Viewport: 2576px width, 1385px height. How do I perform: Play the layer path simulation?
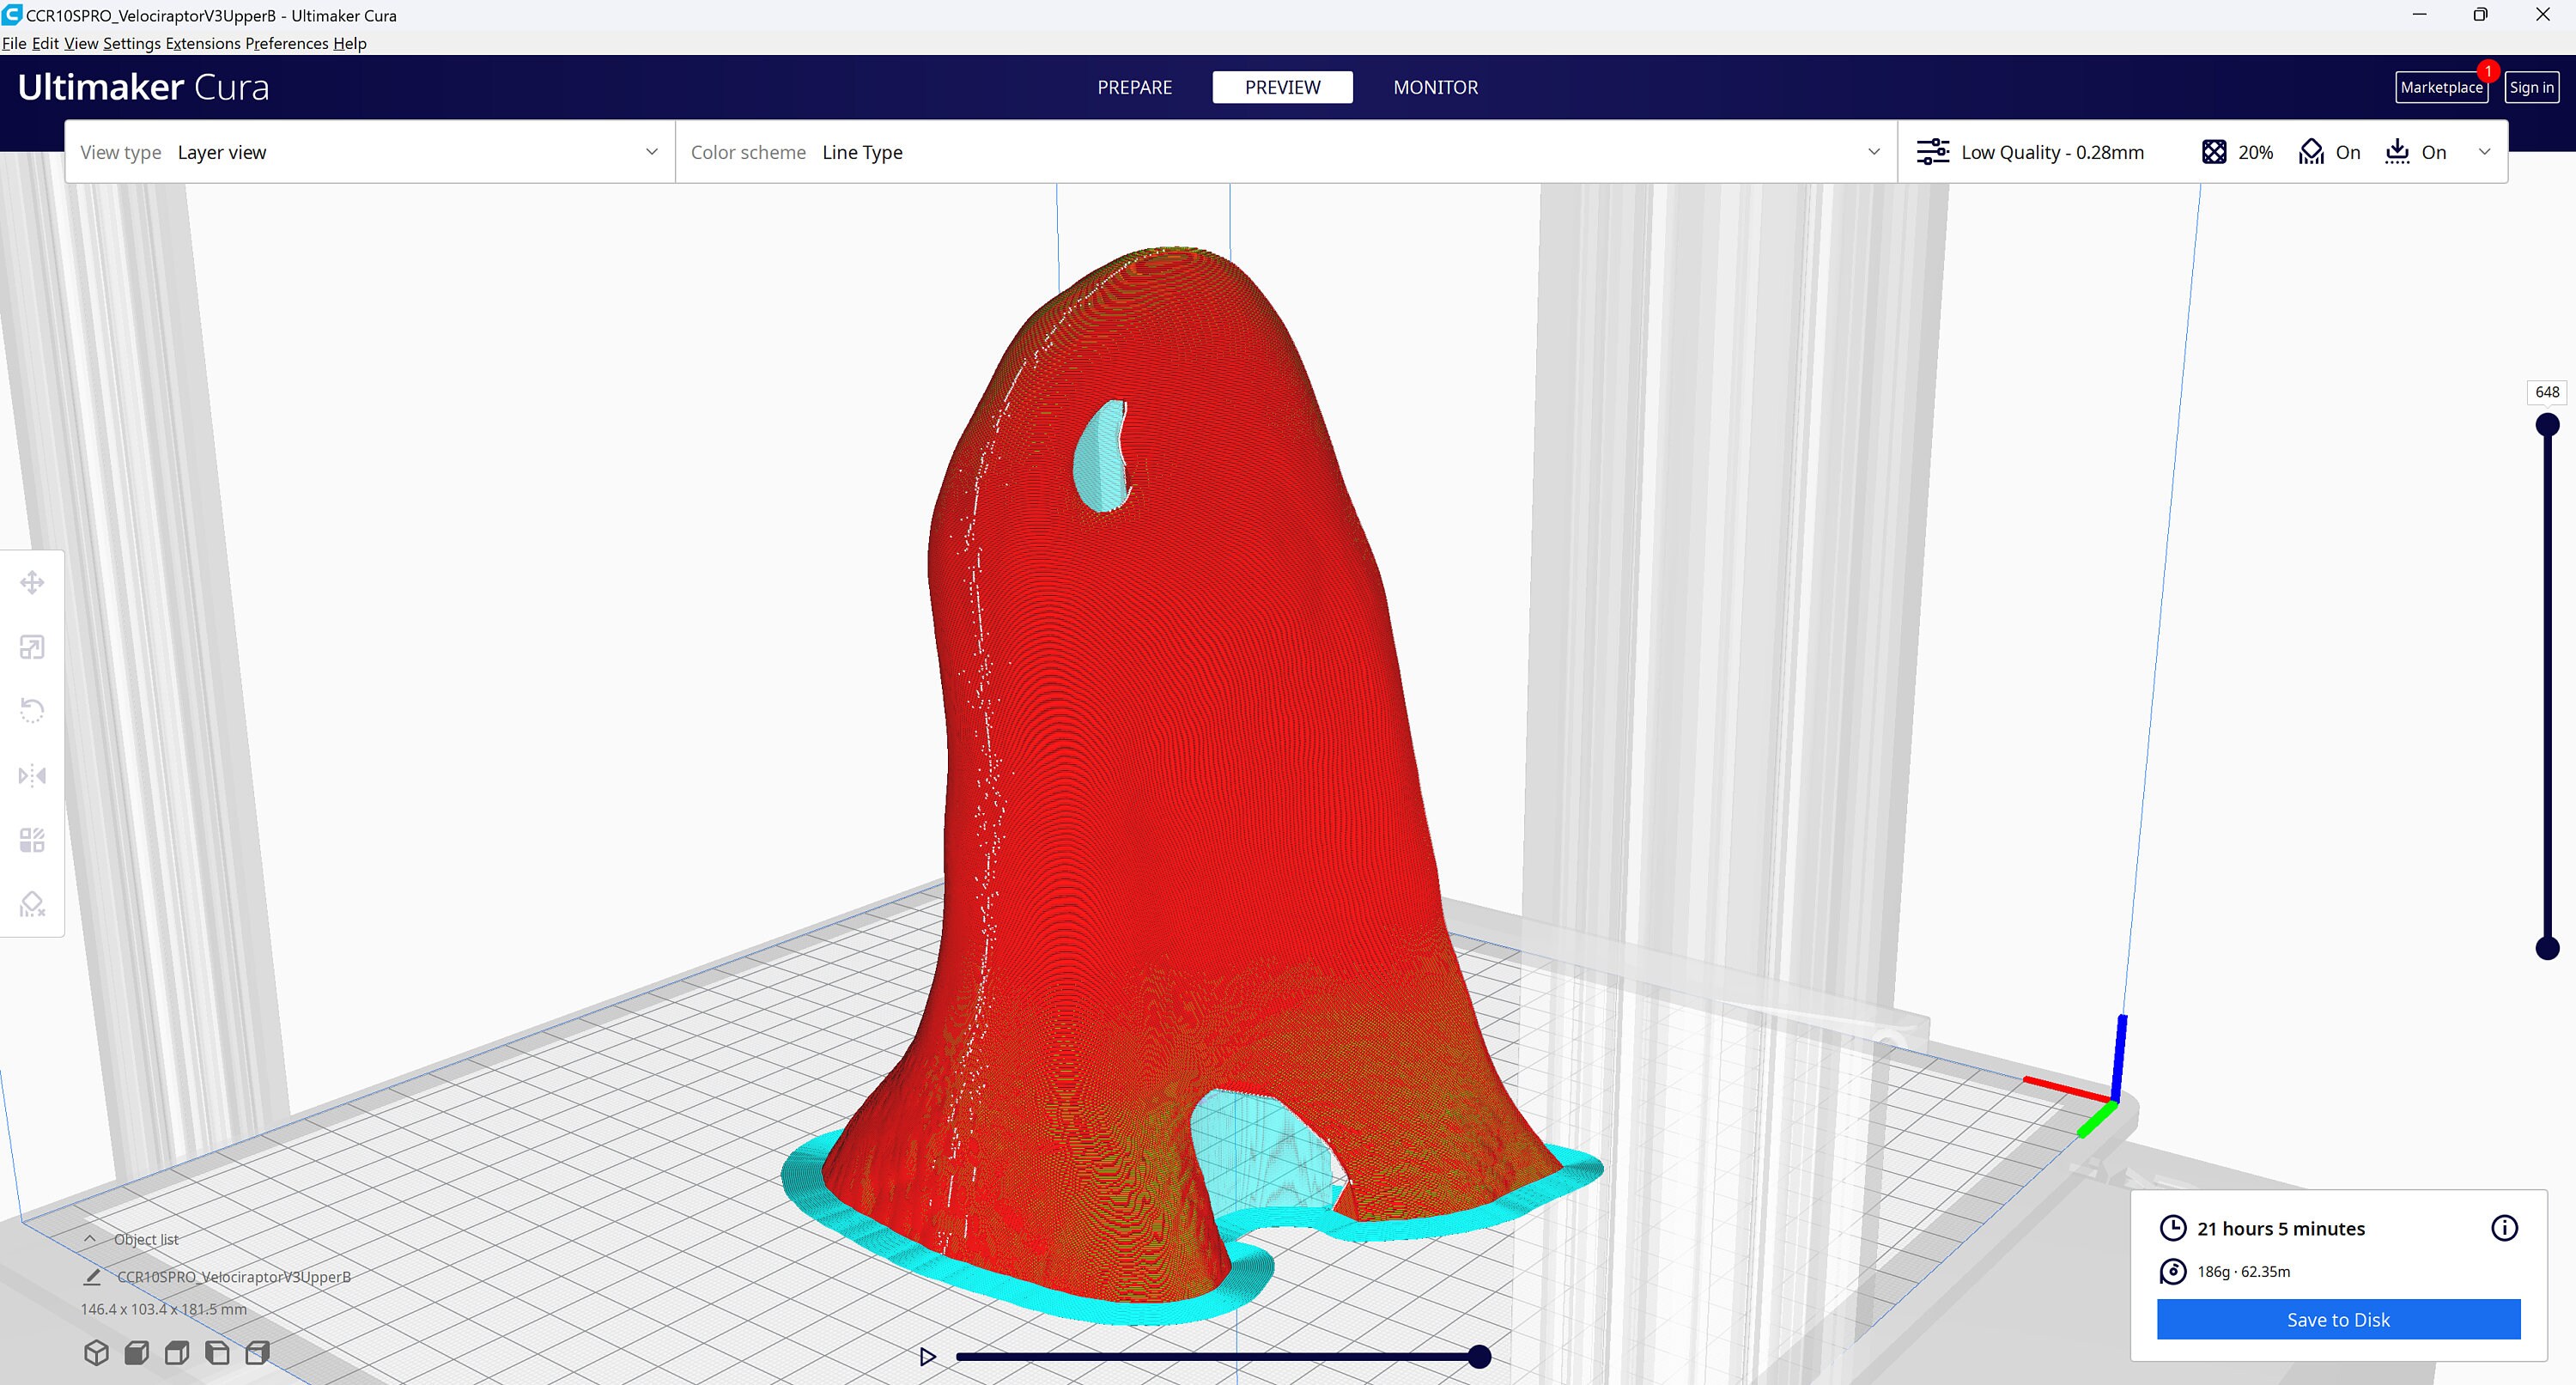[927, 1356]
